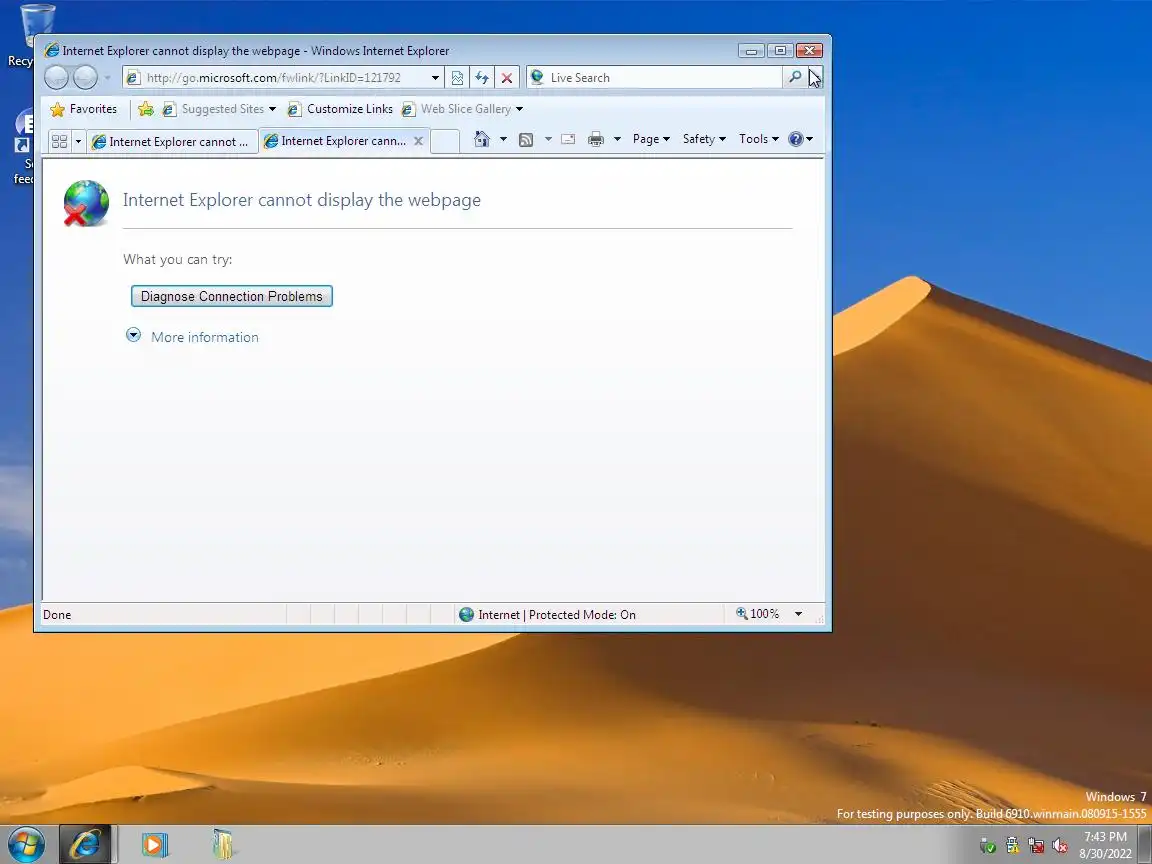Click the network error tray icon
1152x864 pixels.
(x=1036, y=846)
